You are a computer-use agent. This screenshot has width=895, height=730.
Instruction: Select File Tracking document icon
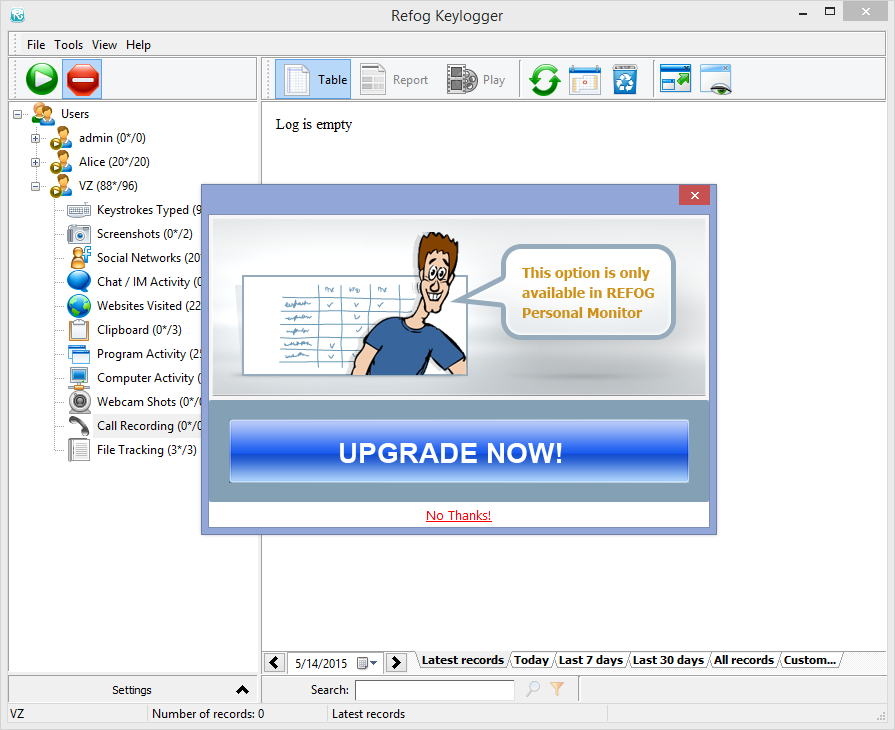click(x=79, y=450)
